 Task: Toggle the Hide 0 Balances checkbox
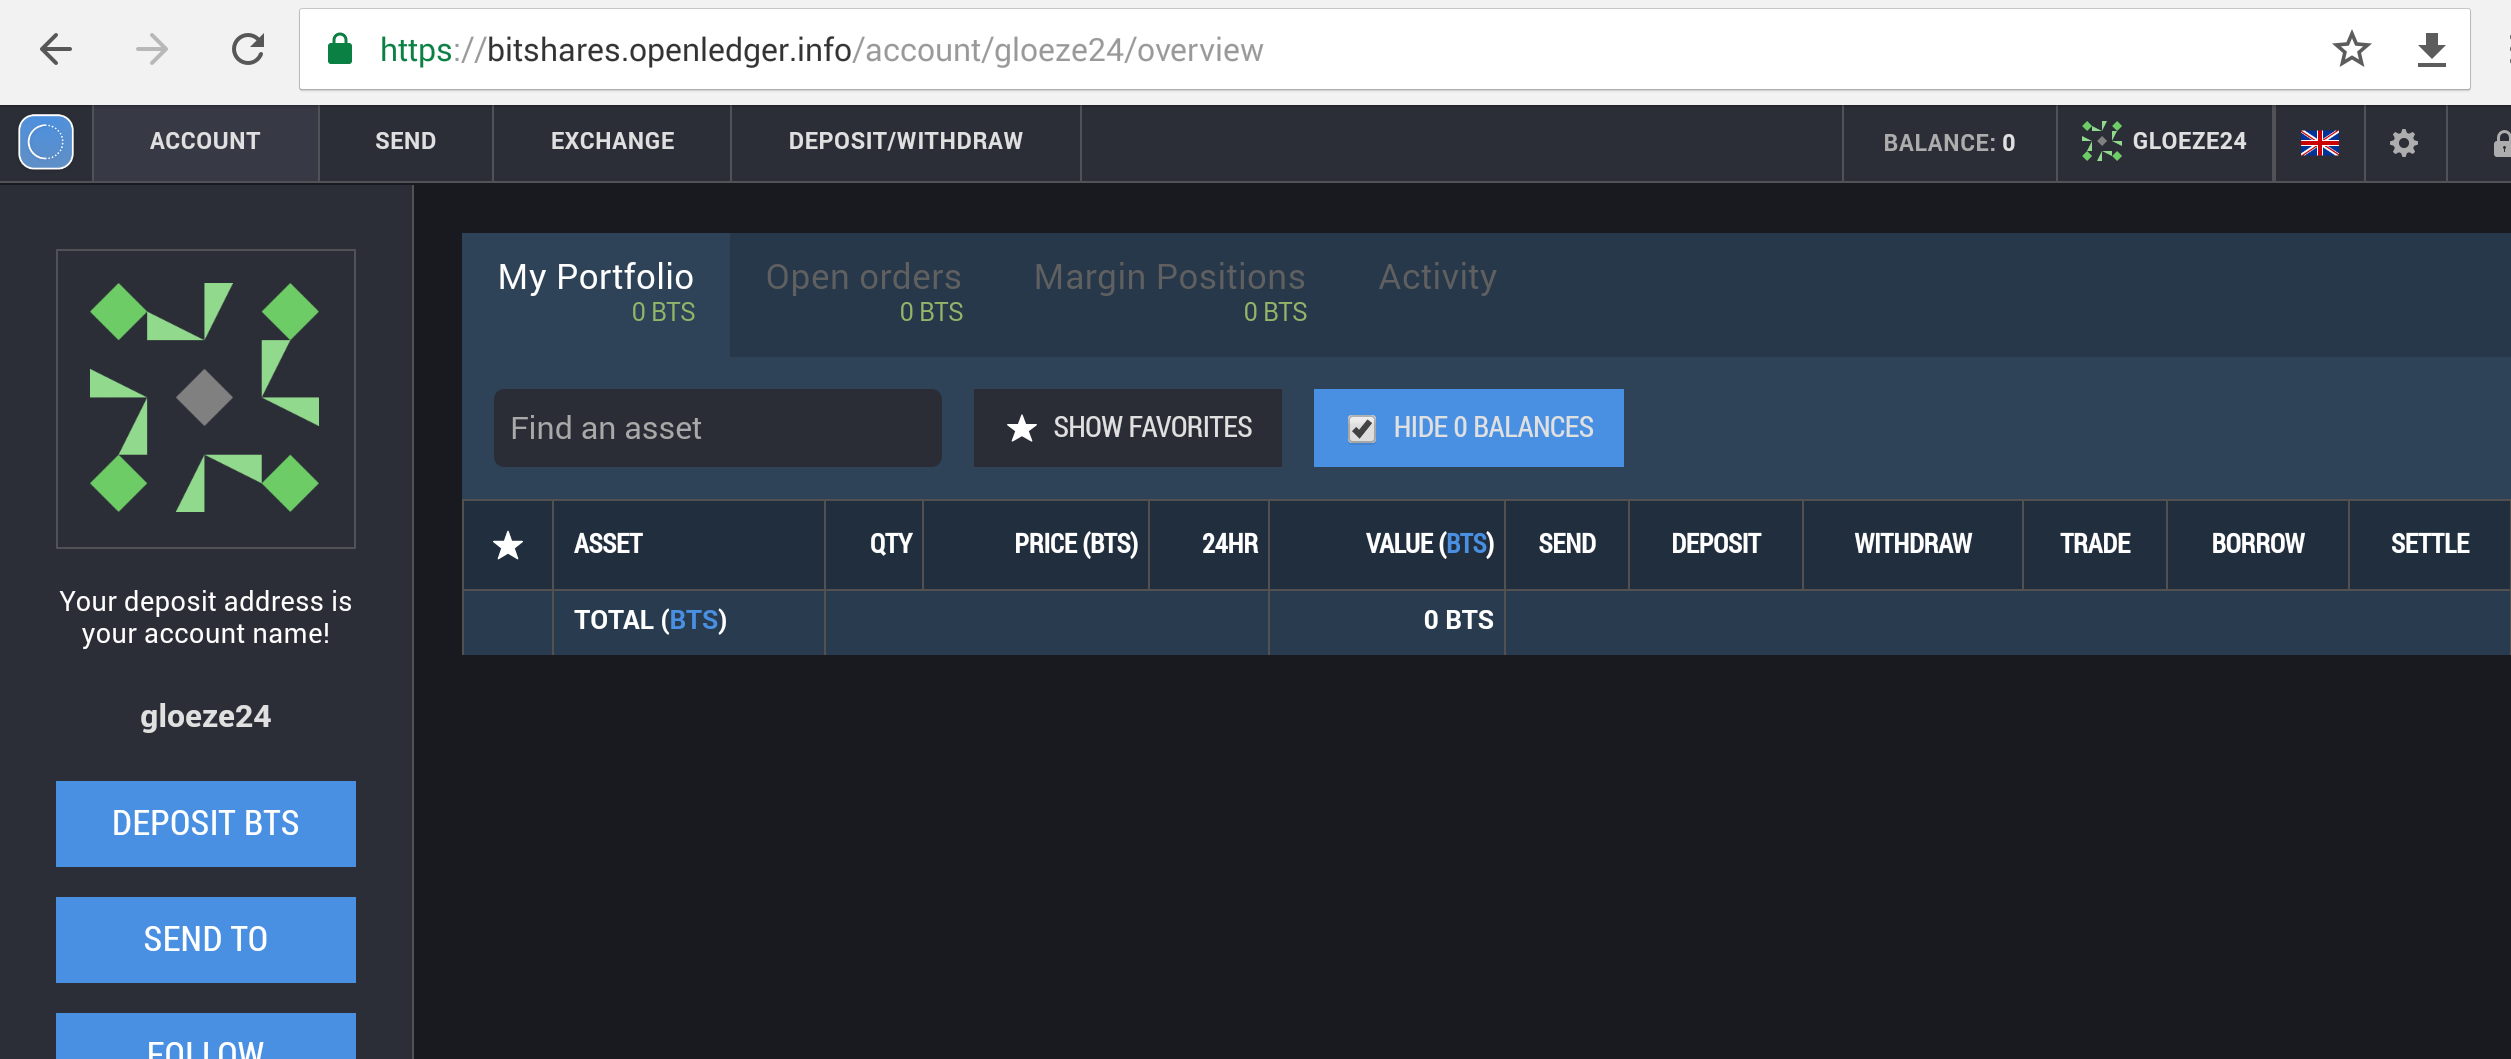(1362, 429)
